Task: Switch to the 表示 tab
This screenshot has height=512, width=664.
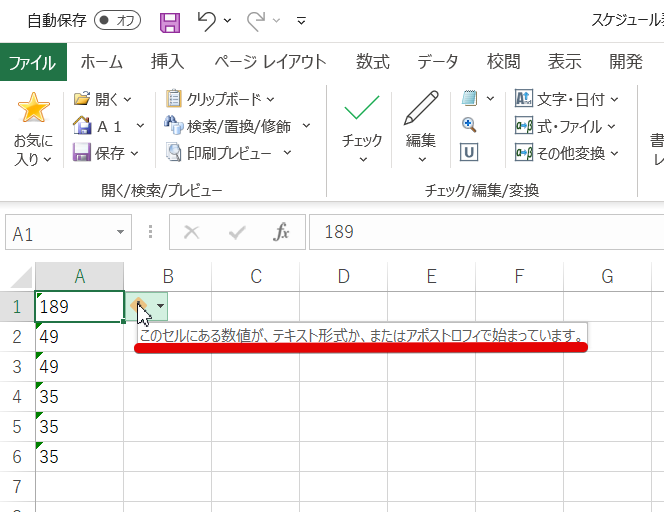Action: pos(564,62)
